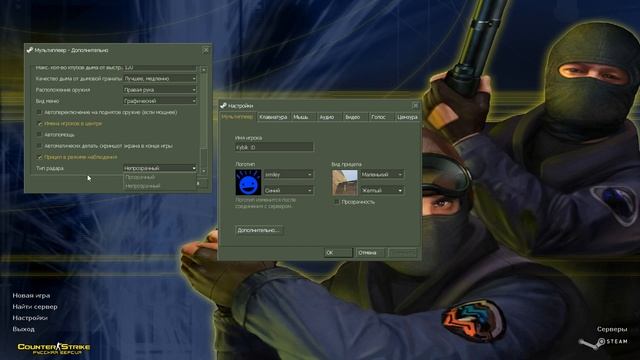Open the crosshair color 'Желтый' dropdown
640x360 pixels.
pos(382,190)
